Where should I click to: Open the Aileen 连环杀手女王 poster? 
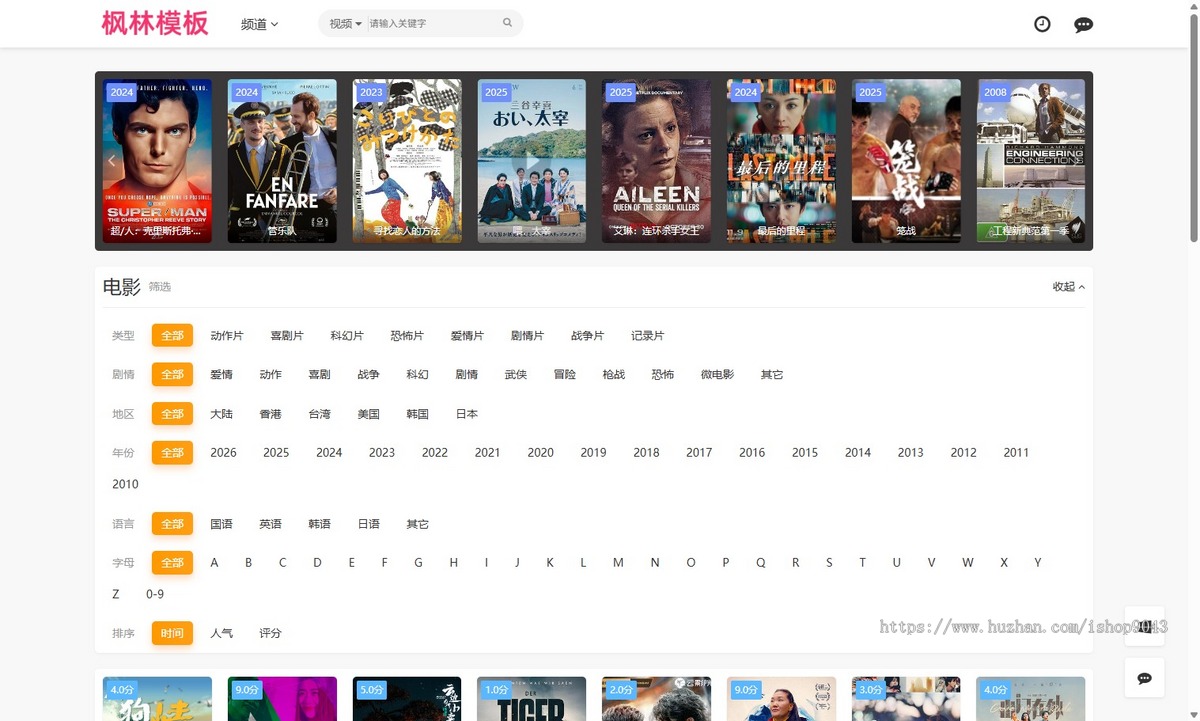click(x=656, y=161)
